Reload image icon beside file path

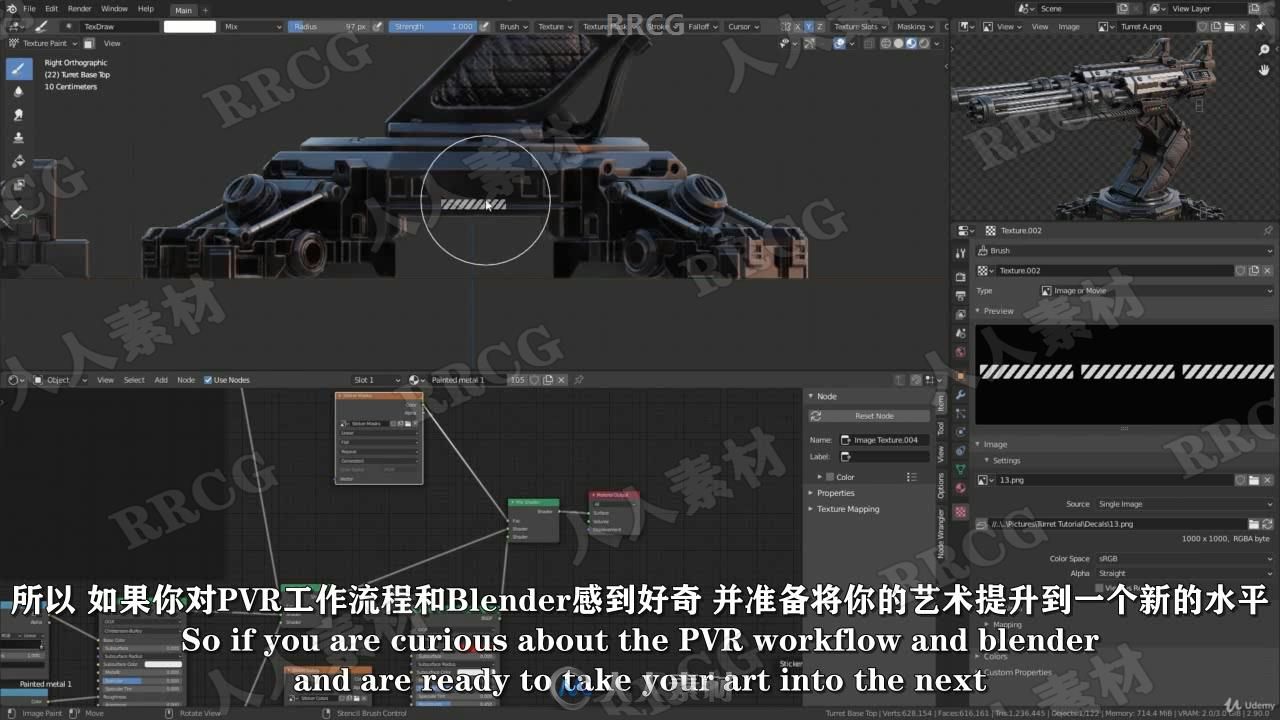pos(1267,524)
